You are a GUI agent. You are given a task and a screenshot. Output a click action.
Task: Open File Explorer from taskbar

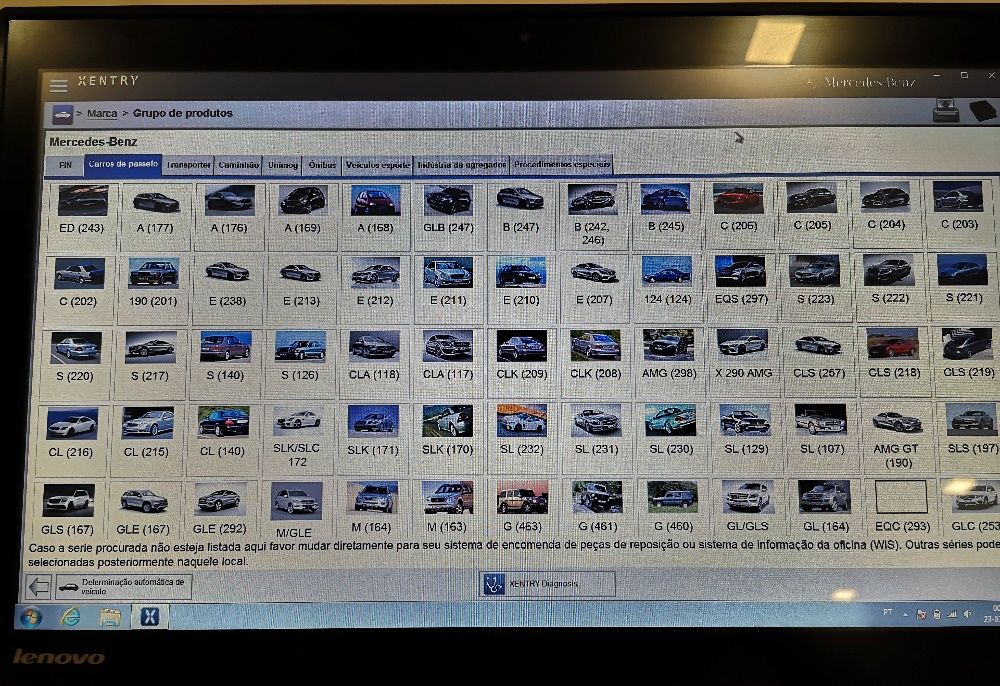[110, 617]
